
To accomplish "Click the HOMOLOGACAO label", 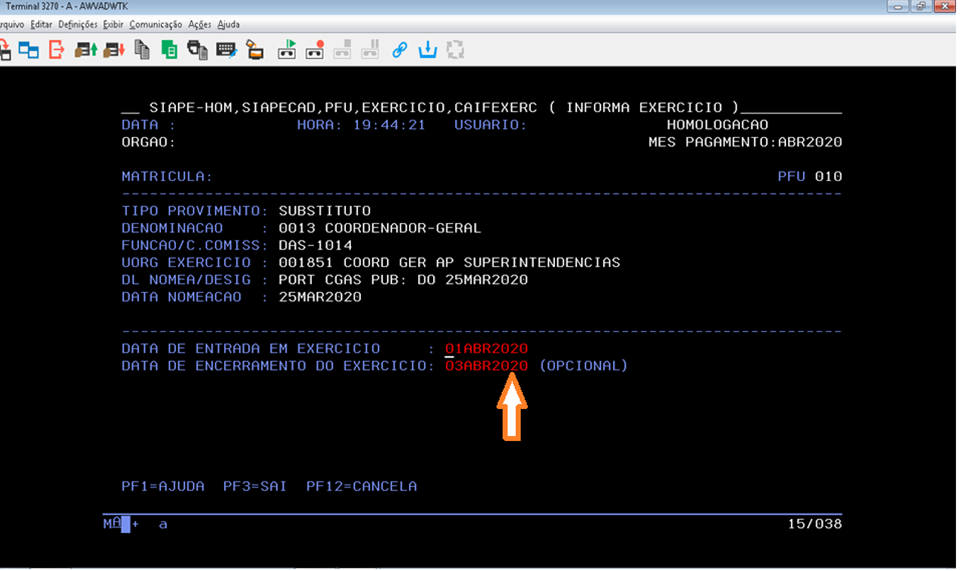I will 717,125.
